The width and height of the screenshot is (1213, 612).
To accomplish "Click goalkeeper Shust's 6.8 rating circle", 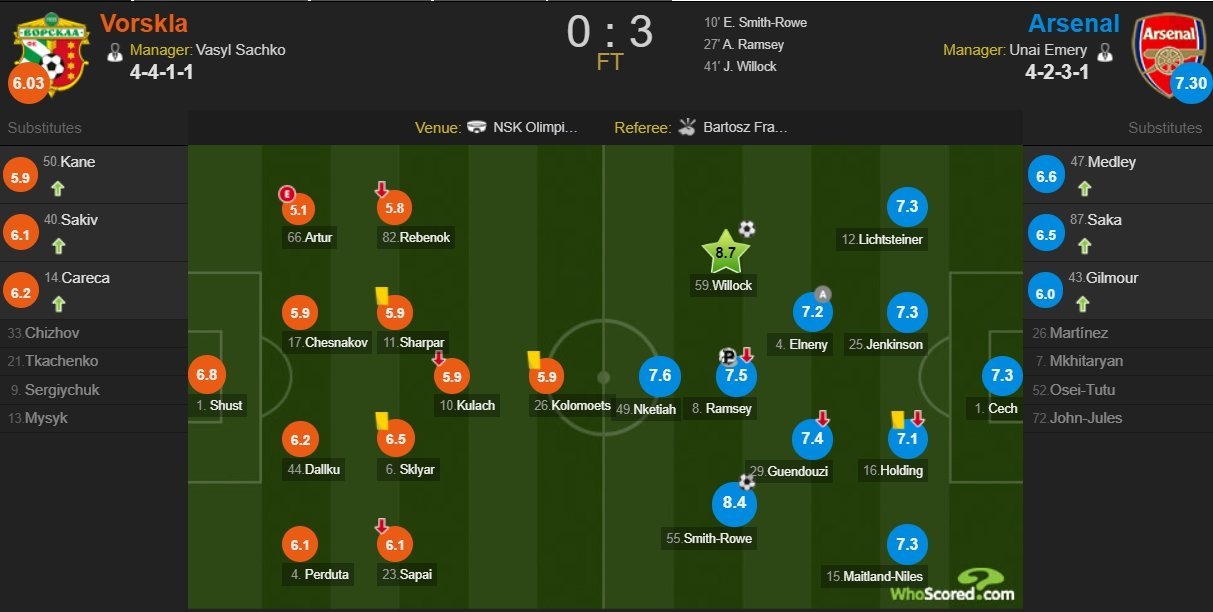I will [207, 376].
